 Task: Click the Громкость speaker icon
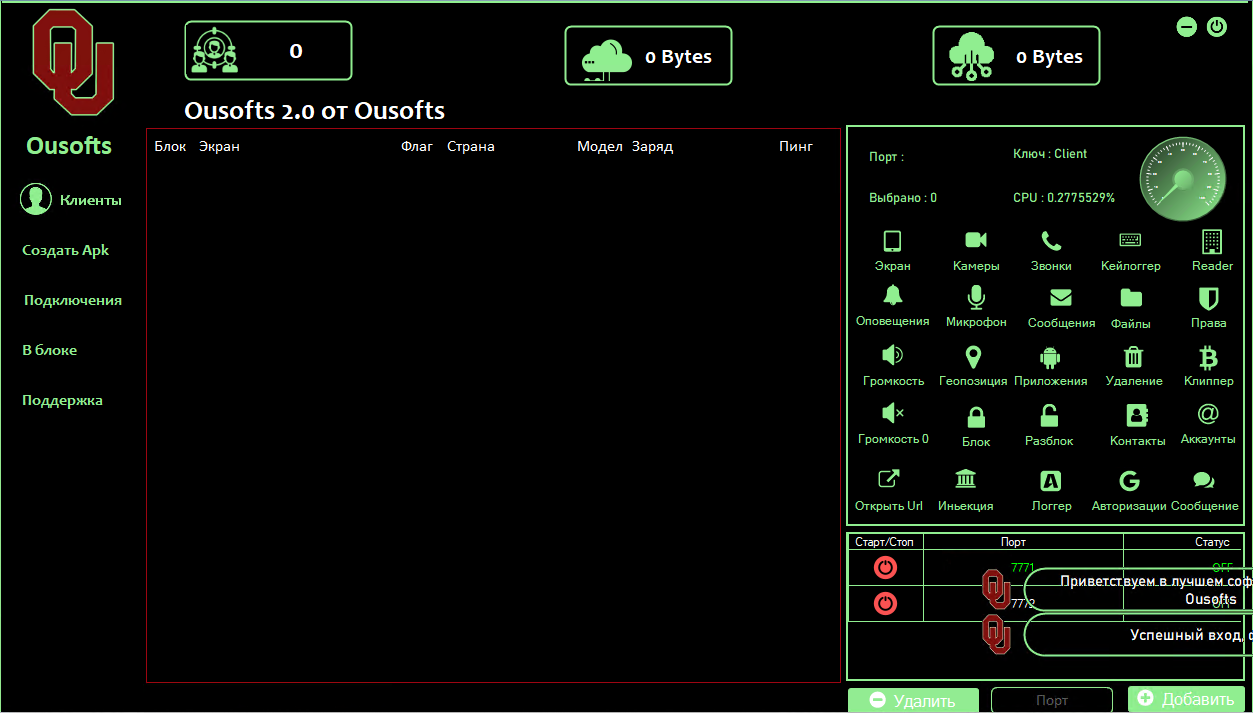(892, 355)
